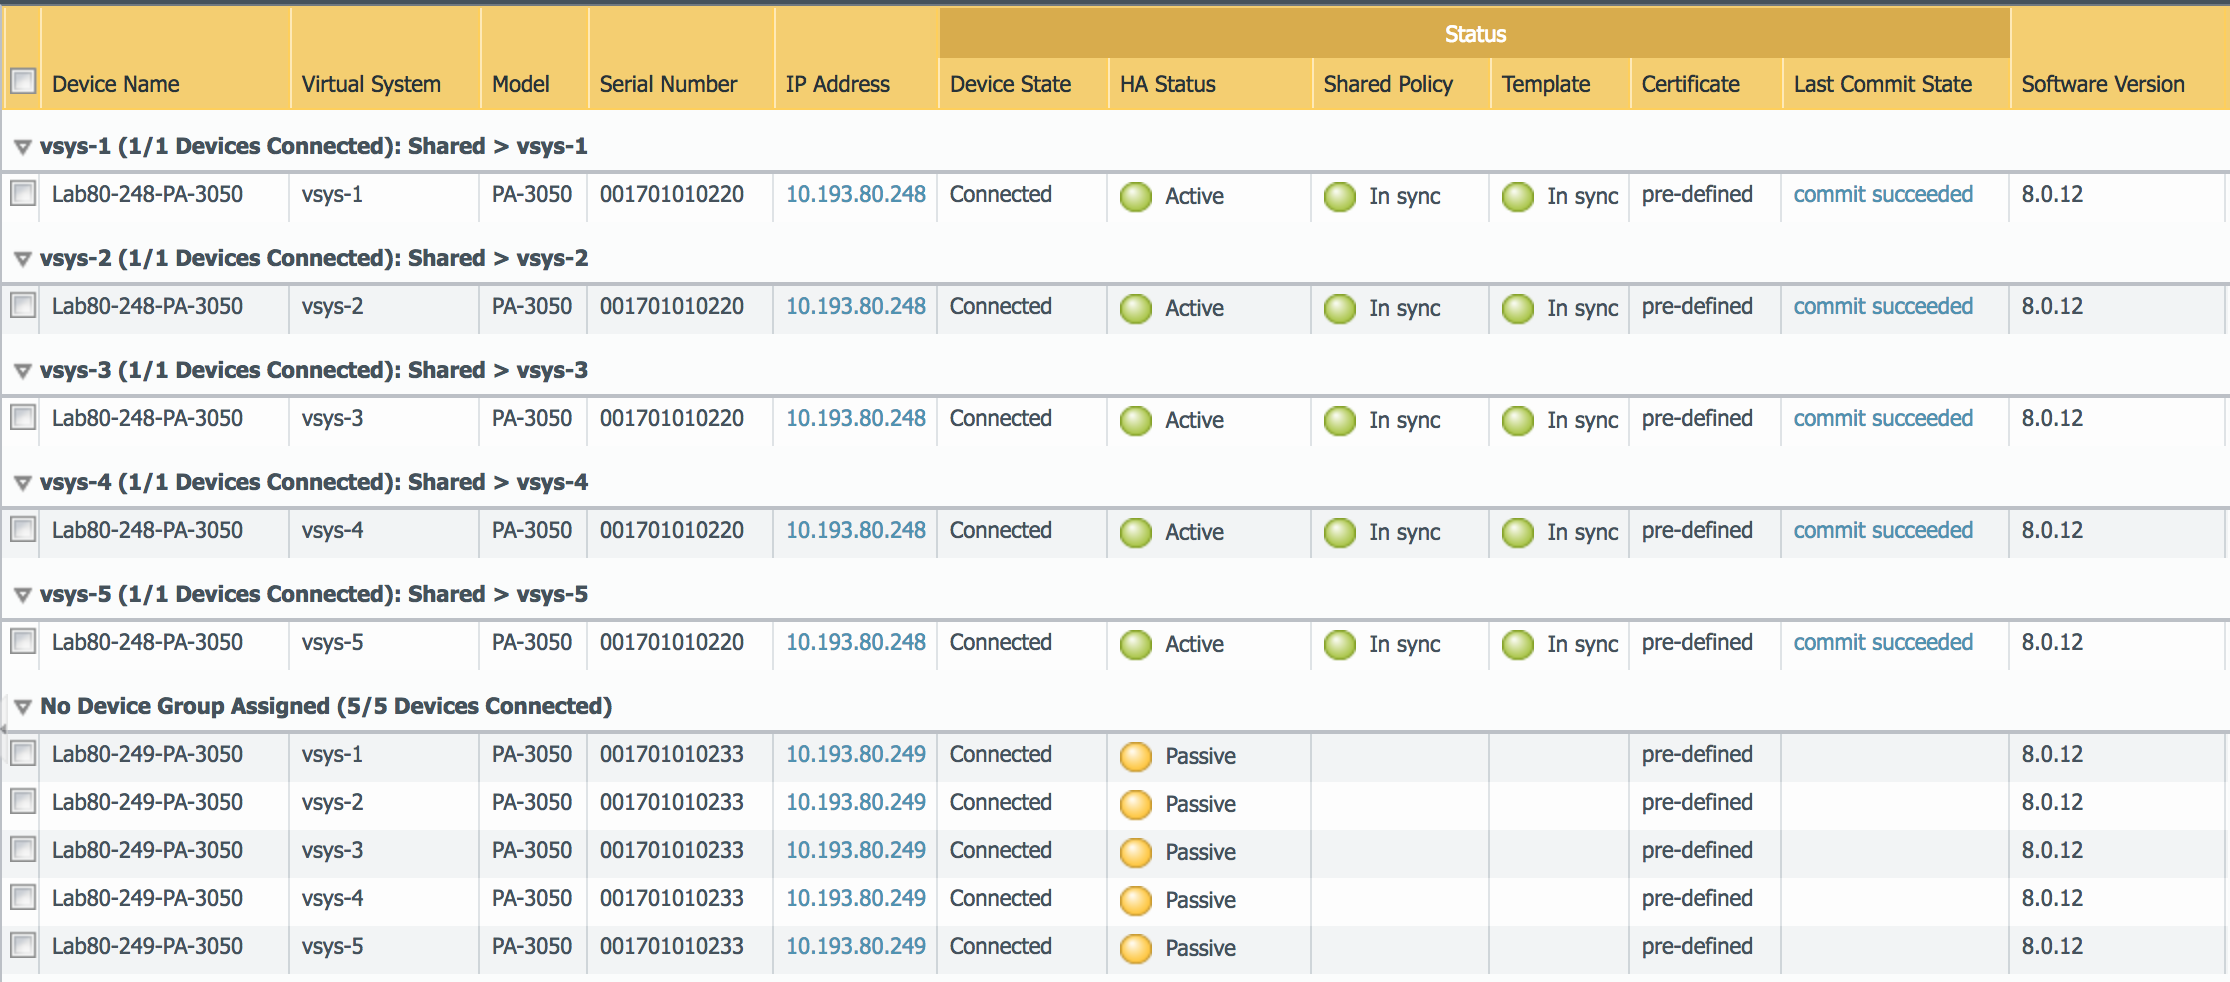Image resolution: width=2230 pixels, height=982 pixels.
Task: Sort by Device Name column header
Action: tap(116, 84)
